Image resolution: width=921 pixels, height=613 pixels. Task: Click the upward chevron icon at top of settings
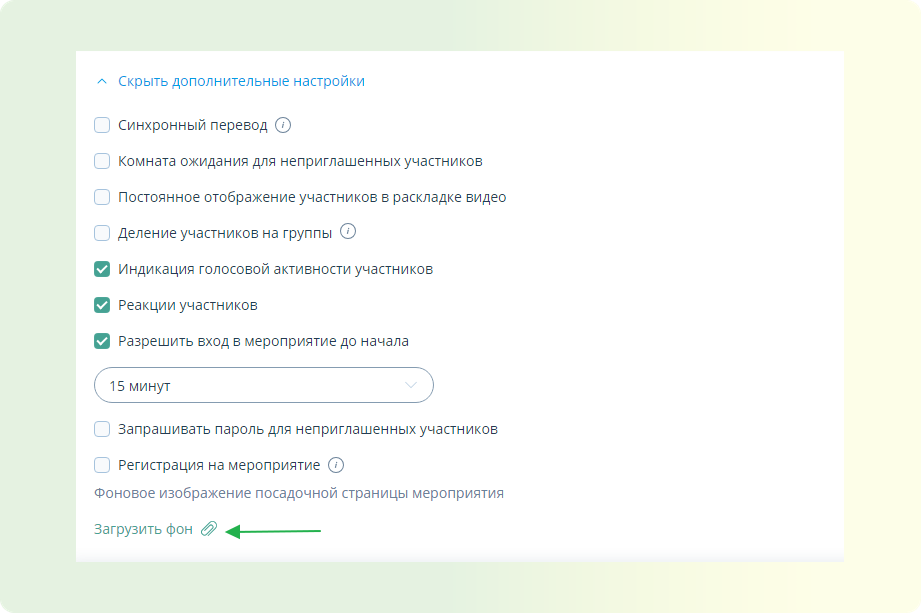102,81
